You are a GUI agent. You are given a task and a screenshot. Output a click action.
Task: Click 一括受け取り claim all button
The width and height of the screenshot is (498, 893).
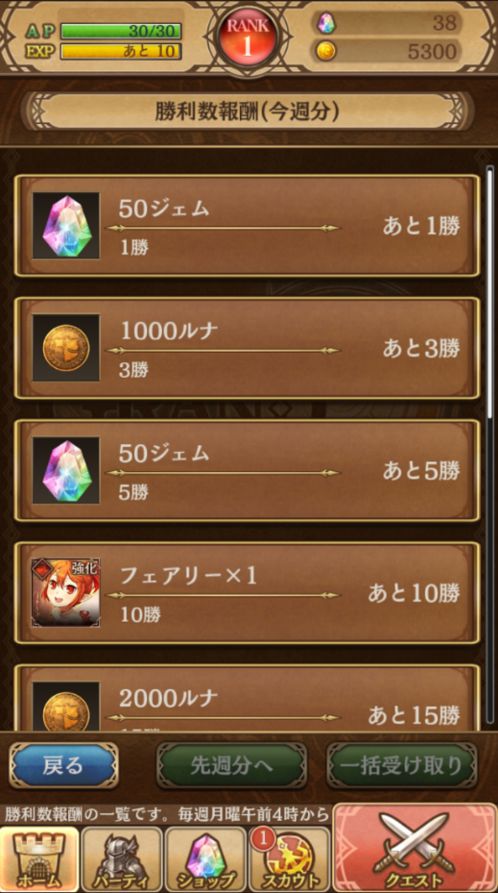click(x=402, y=765)
